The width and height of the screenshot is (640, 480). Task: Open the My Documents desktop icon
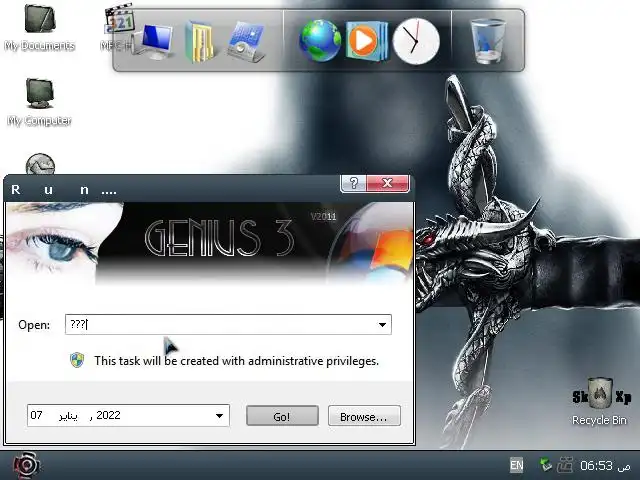[x=40, y=27]
